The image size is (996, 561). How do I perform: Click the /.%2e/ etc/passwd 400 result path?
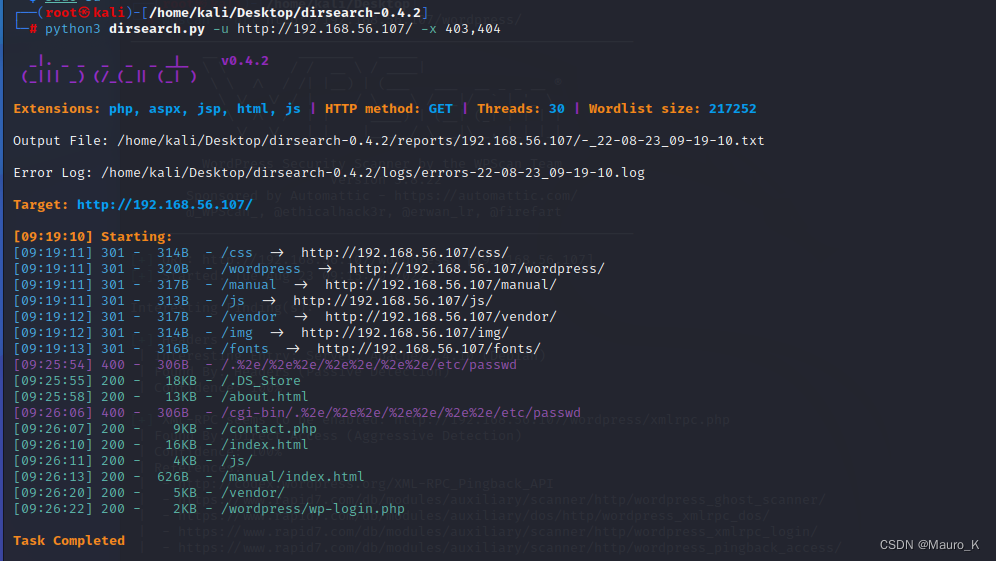(368, 365)
